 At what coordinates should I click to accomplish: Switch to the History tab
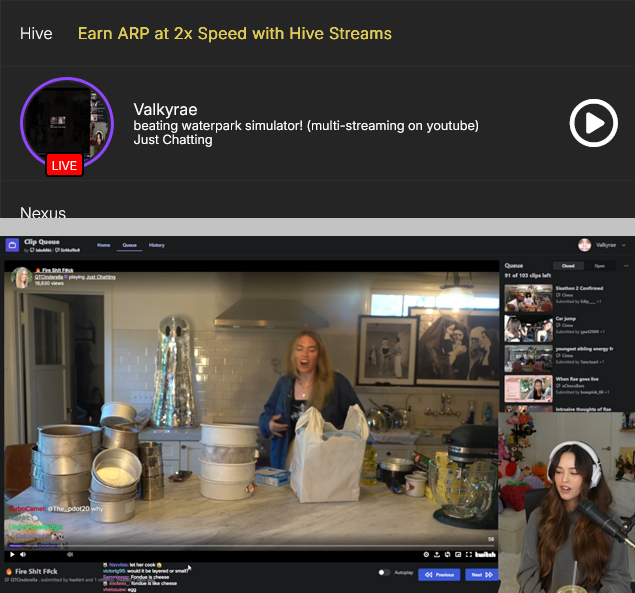[157, 245]
